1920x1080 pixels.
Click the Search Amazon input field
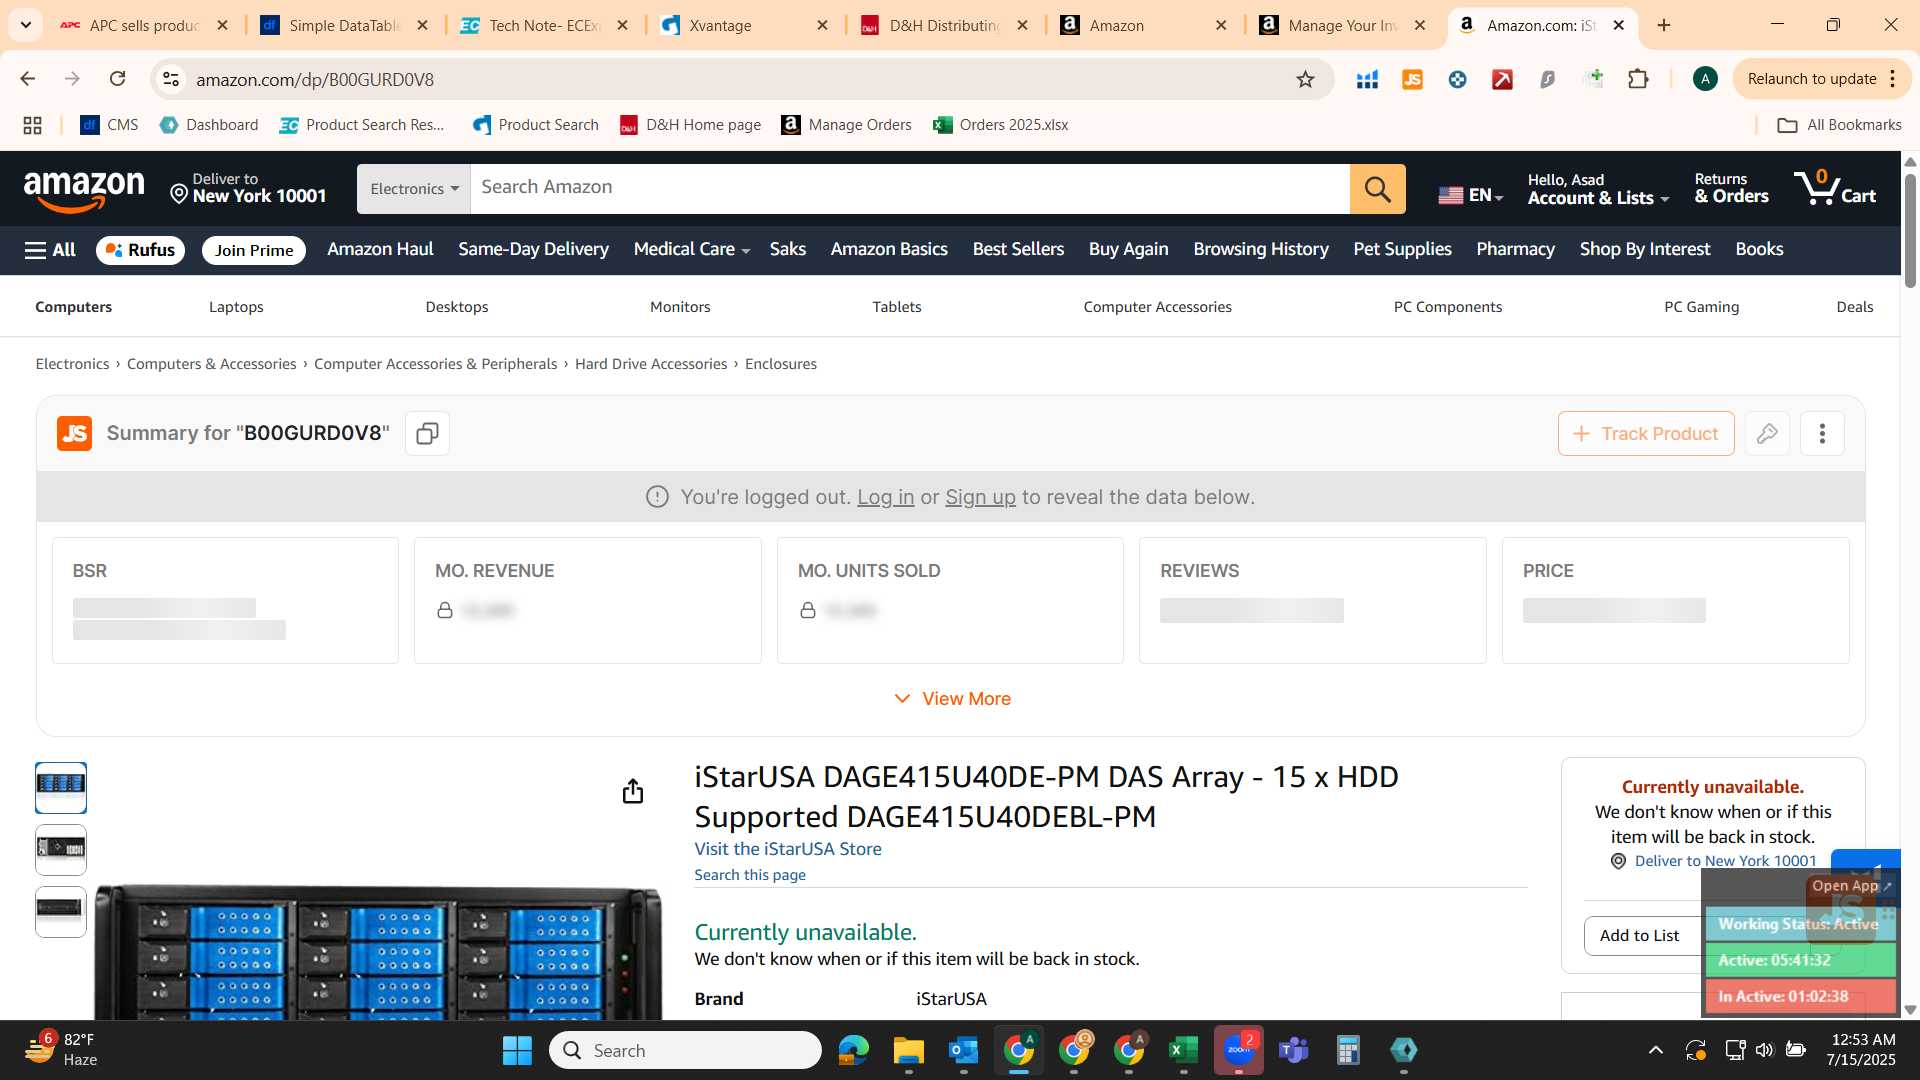[x=910, y=189]
